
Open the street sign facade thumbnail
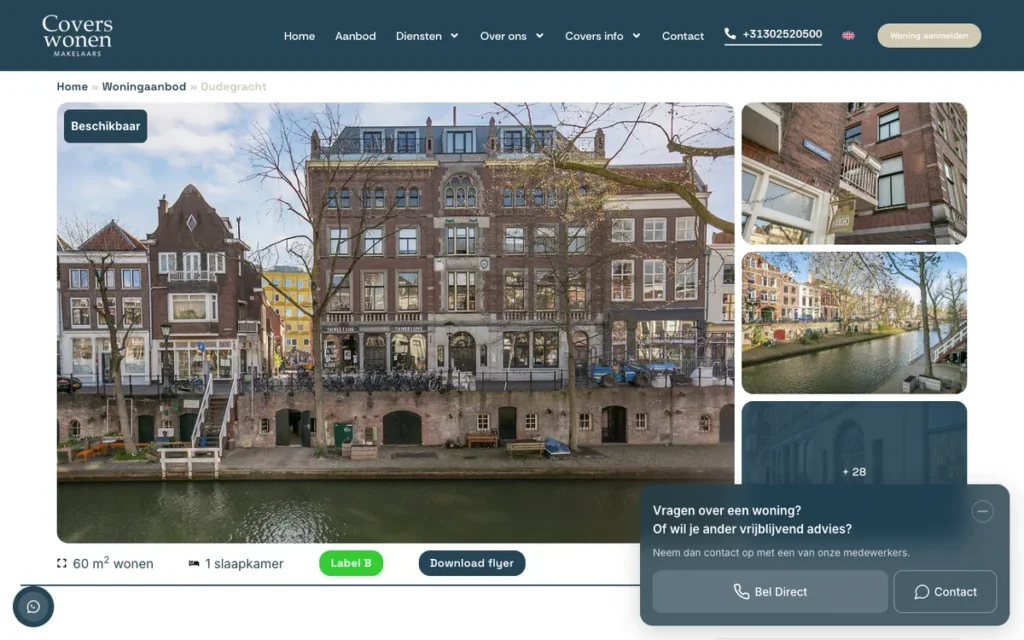tap(854, 173)
